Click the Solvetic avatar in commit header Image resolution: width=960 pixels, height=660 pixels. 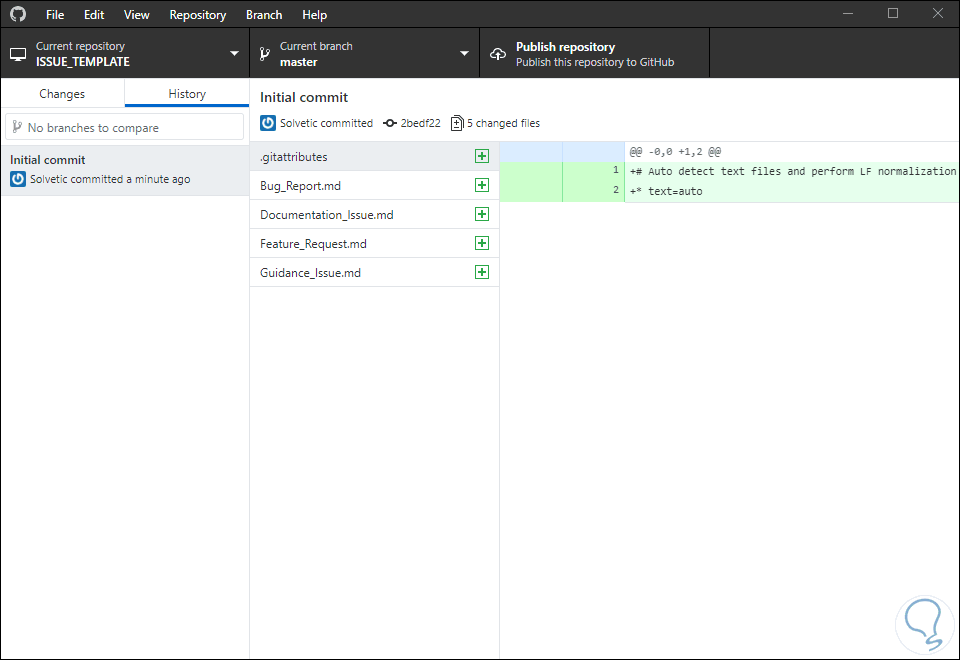(x=268, y=123)
